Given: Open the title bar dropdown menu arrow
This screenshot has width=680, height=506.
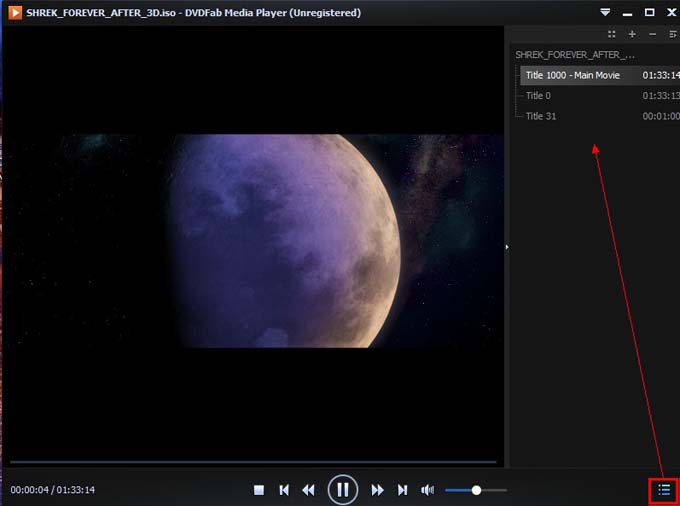Looking at the screenshot, I should point(605,12).
